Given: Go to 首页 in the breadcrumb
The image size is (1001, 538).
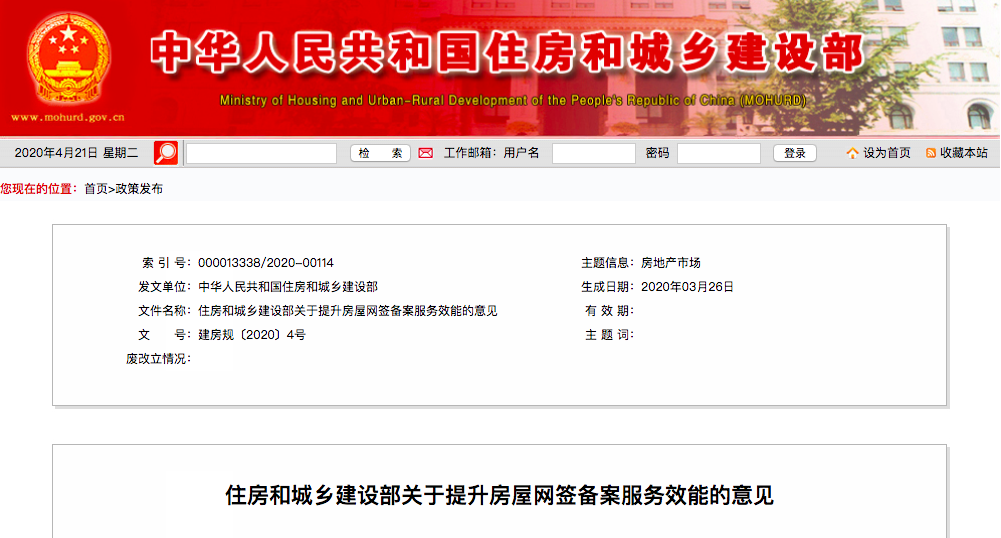Looking at the screenshot, I should [96, 188].
